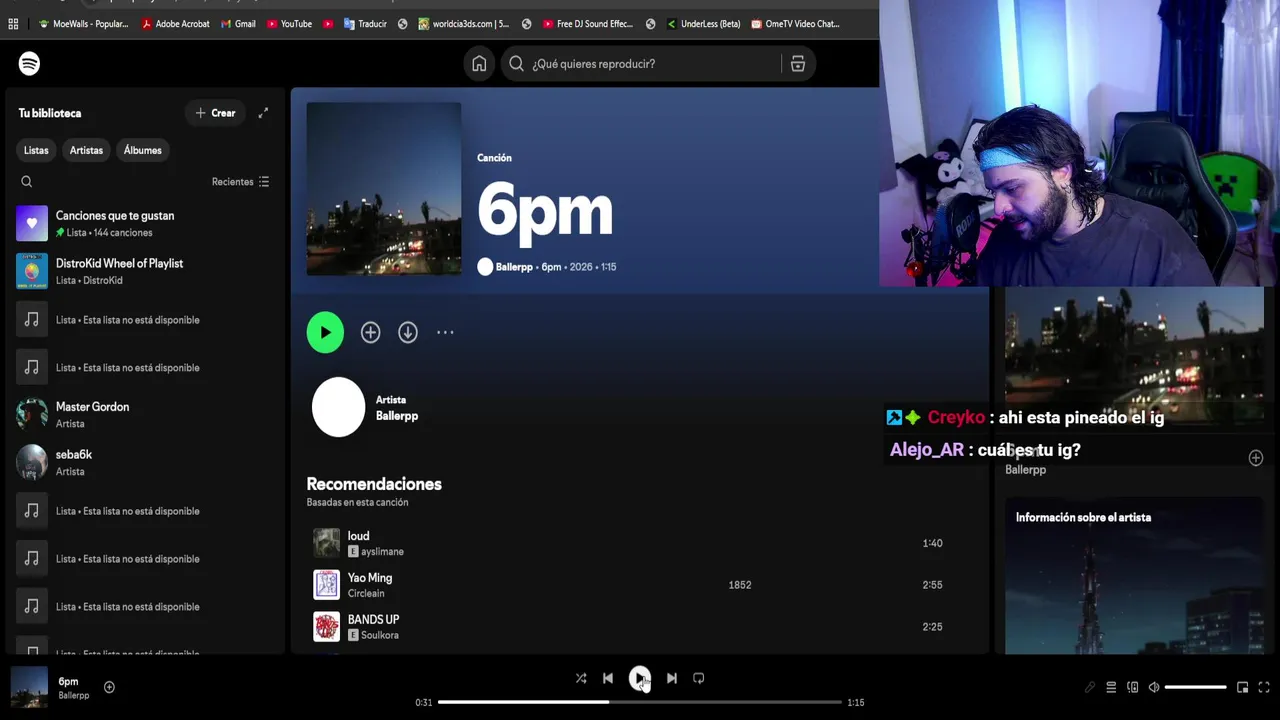Open the browser apps grid icon
Screen dimensions: 1280x720
[x=13, y=24]
